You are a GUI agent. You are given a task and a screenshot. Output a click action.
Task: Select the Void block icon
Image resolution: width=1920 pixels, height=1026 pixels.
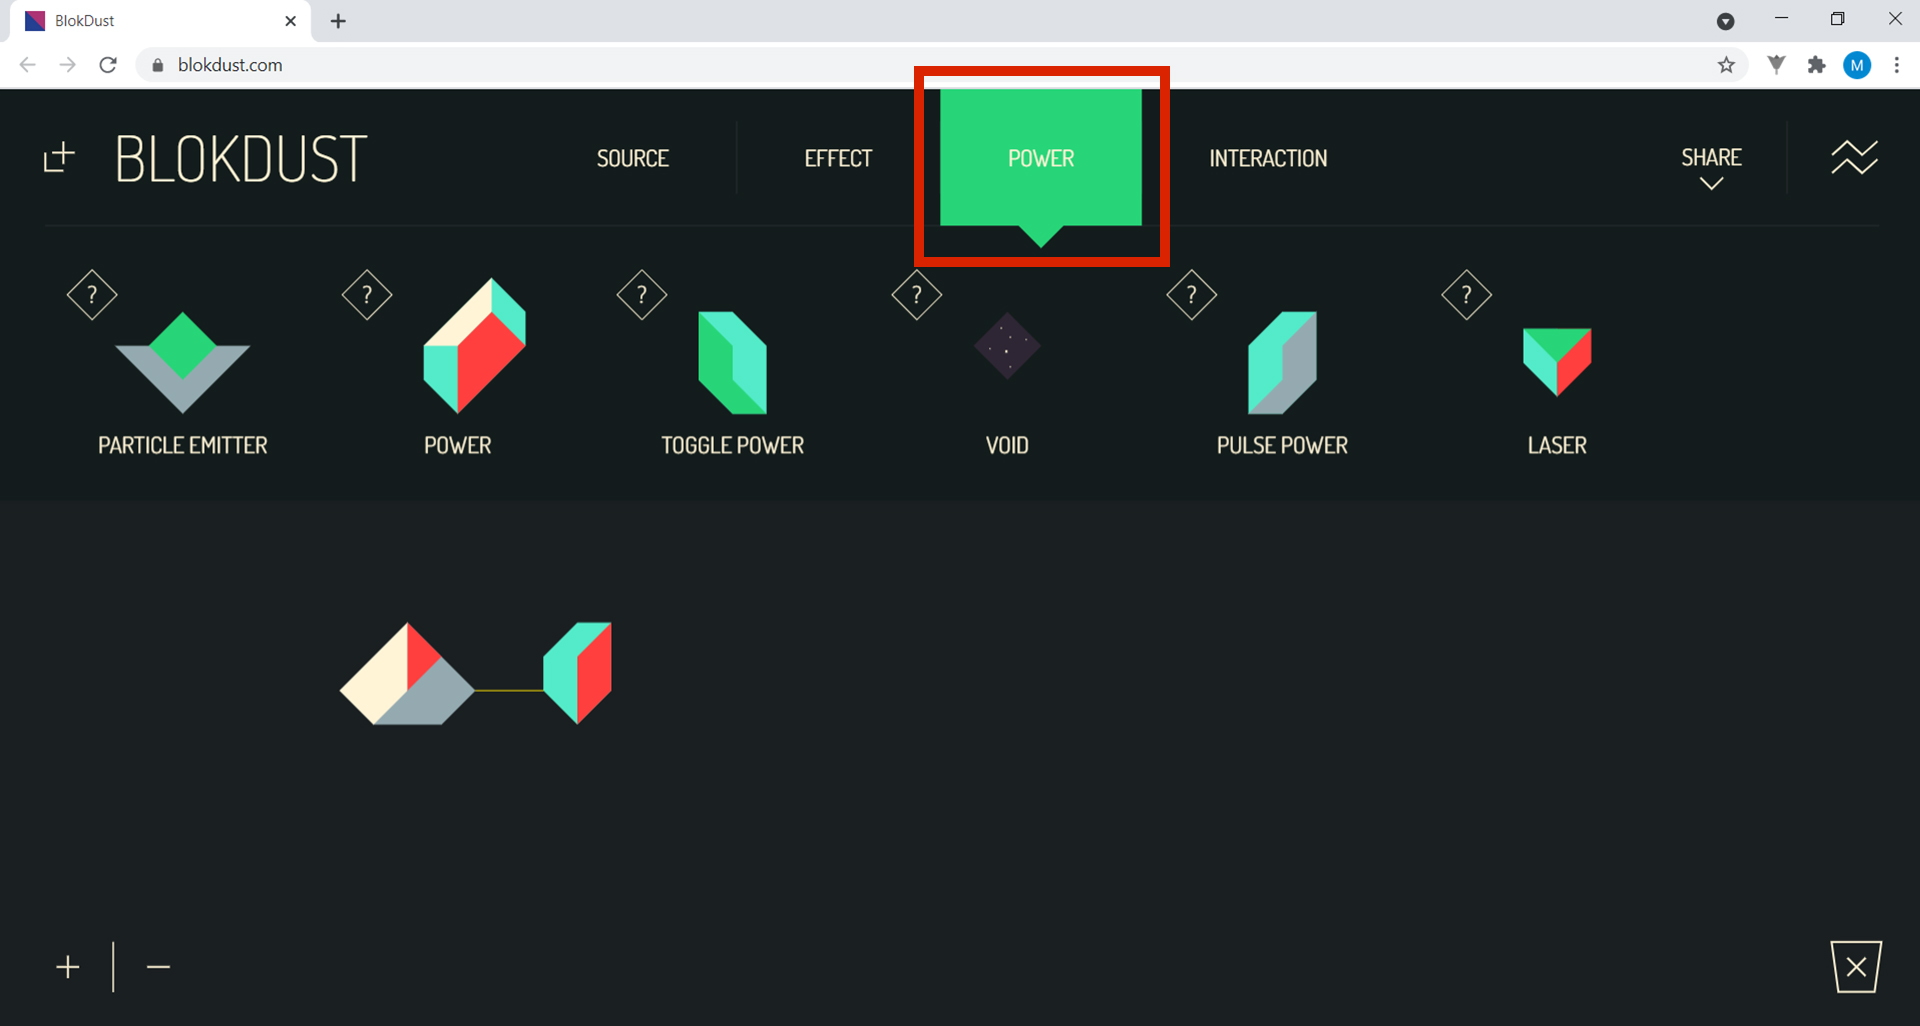1007,346
